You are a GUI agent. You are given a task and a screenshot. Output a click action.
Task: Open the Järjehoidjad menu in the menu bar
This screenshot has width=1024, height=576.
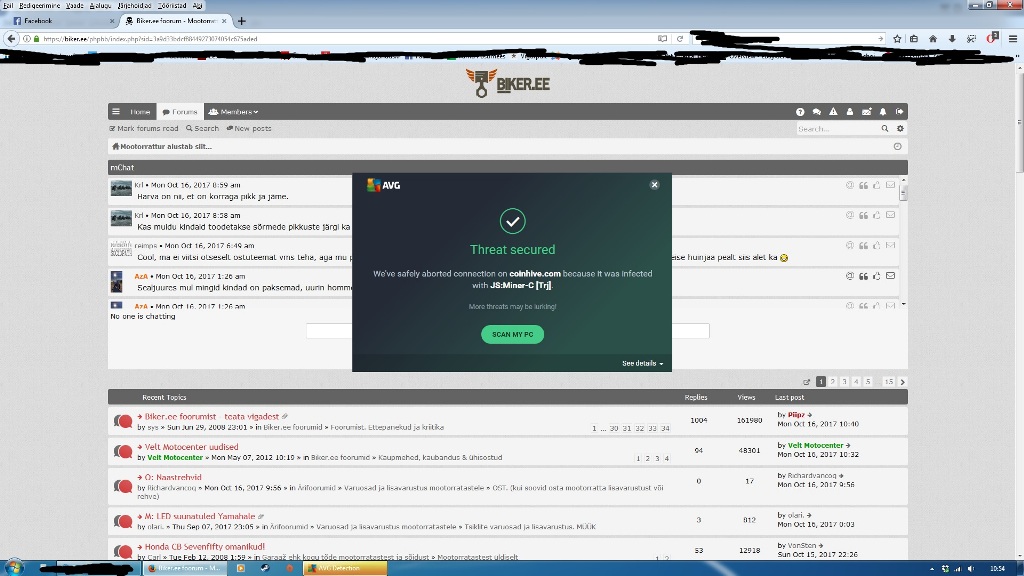[x=134, y=5]
